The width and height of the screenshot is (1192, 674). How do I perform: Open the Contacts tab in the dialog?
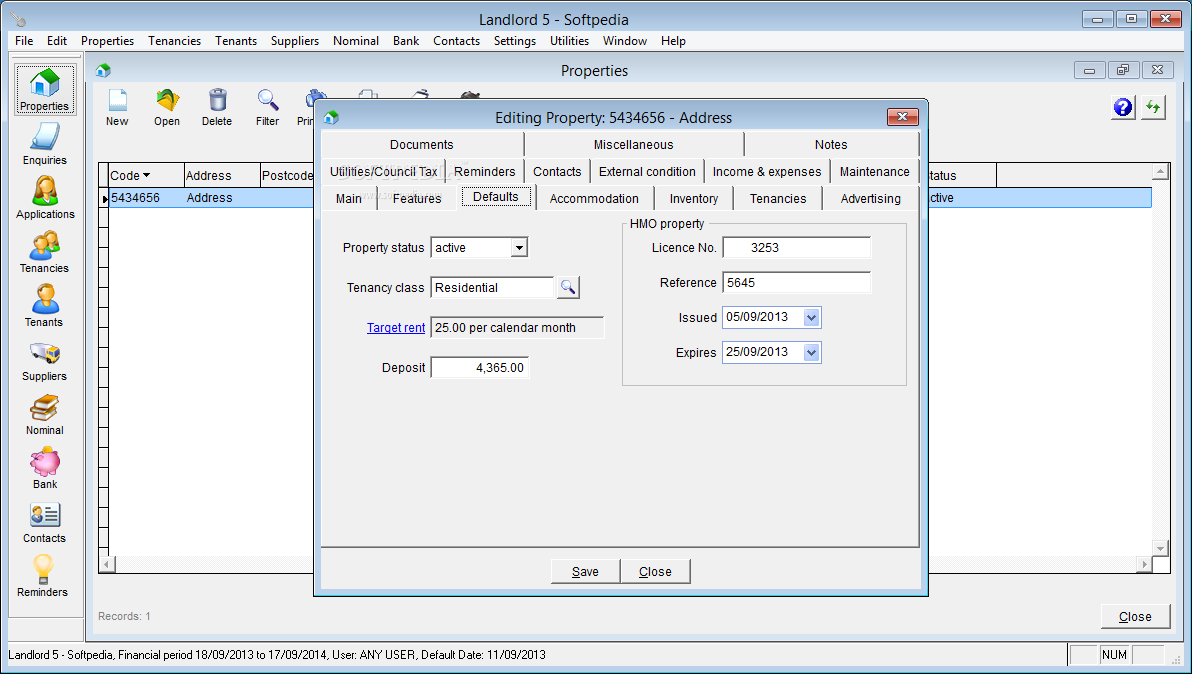(557, 172)
